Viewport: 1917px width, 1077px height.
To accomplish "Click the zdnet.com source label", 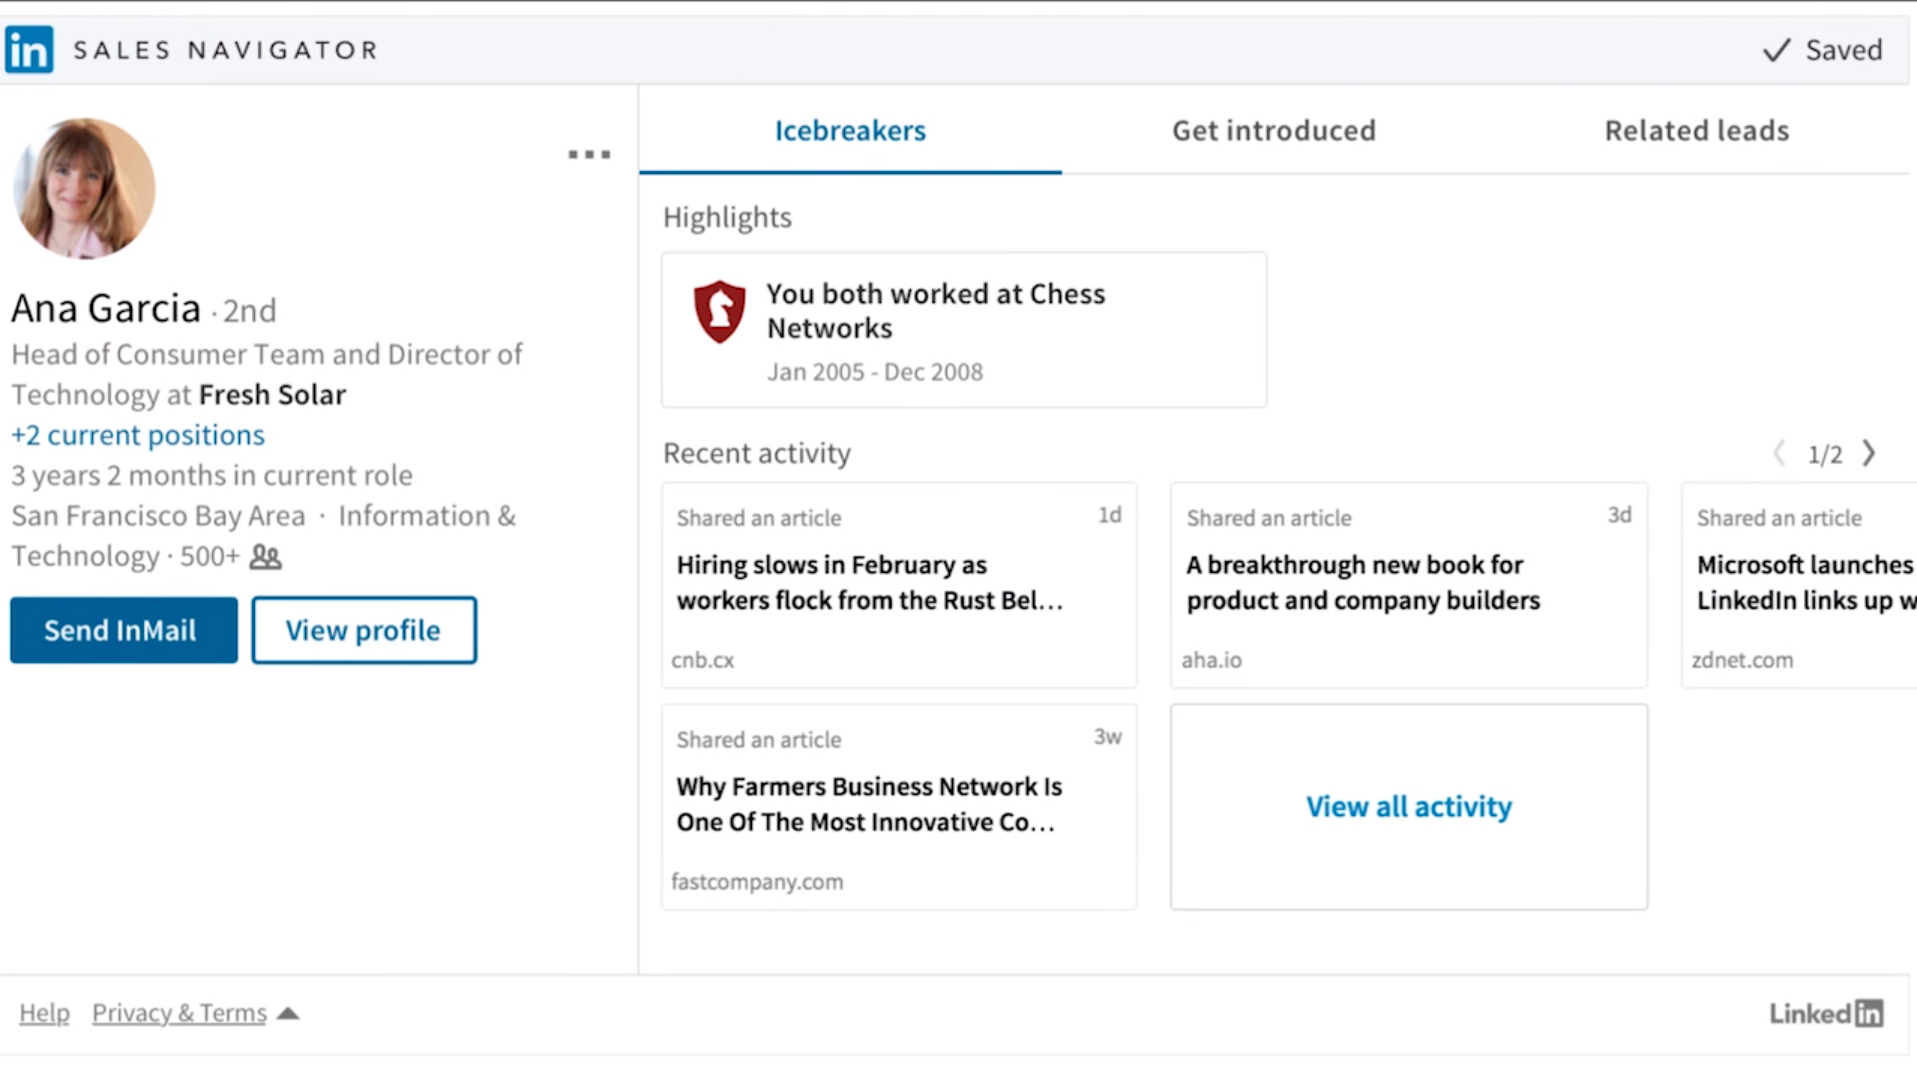I will 1742,660.
